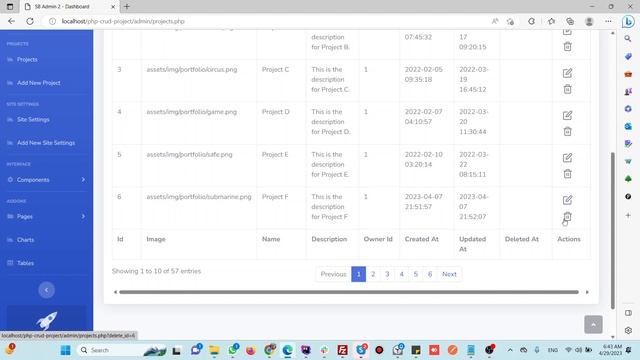The image size is (640, 360).
Task: Reload the page with refresh icon
Action: tap(30, 21)
